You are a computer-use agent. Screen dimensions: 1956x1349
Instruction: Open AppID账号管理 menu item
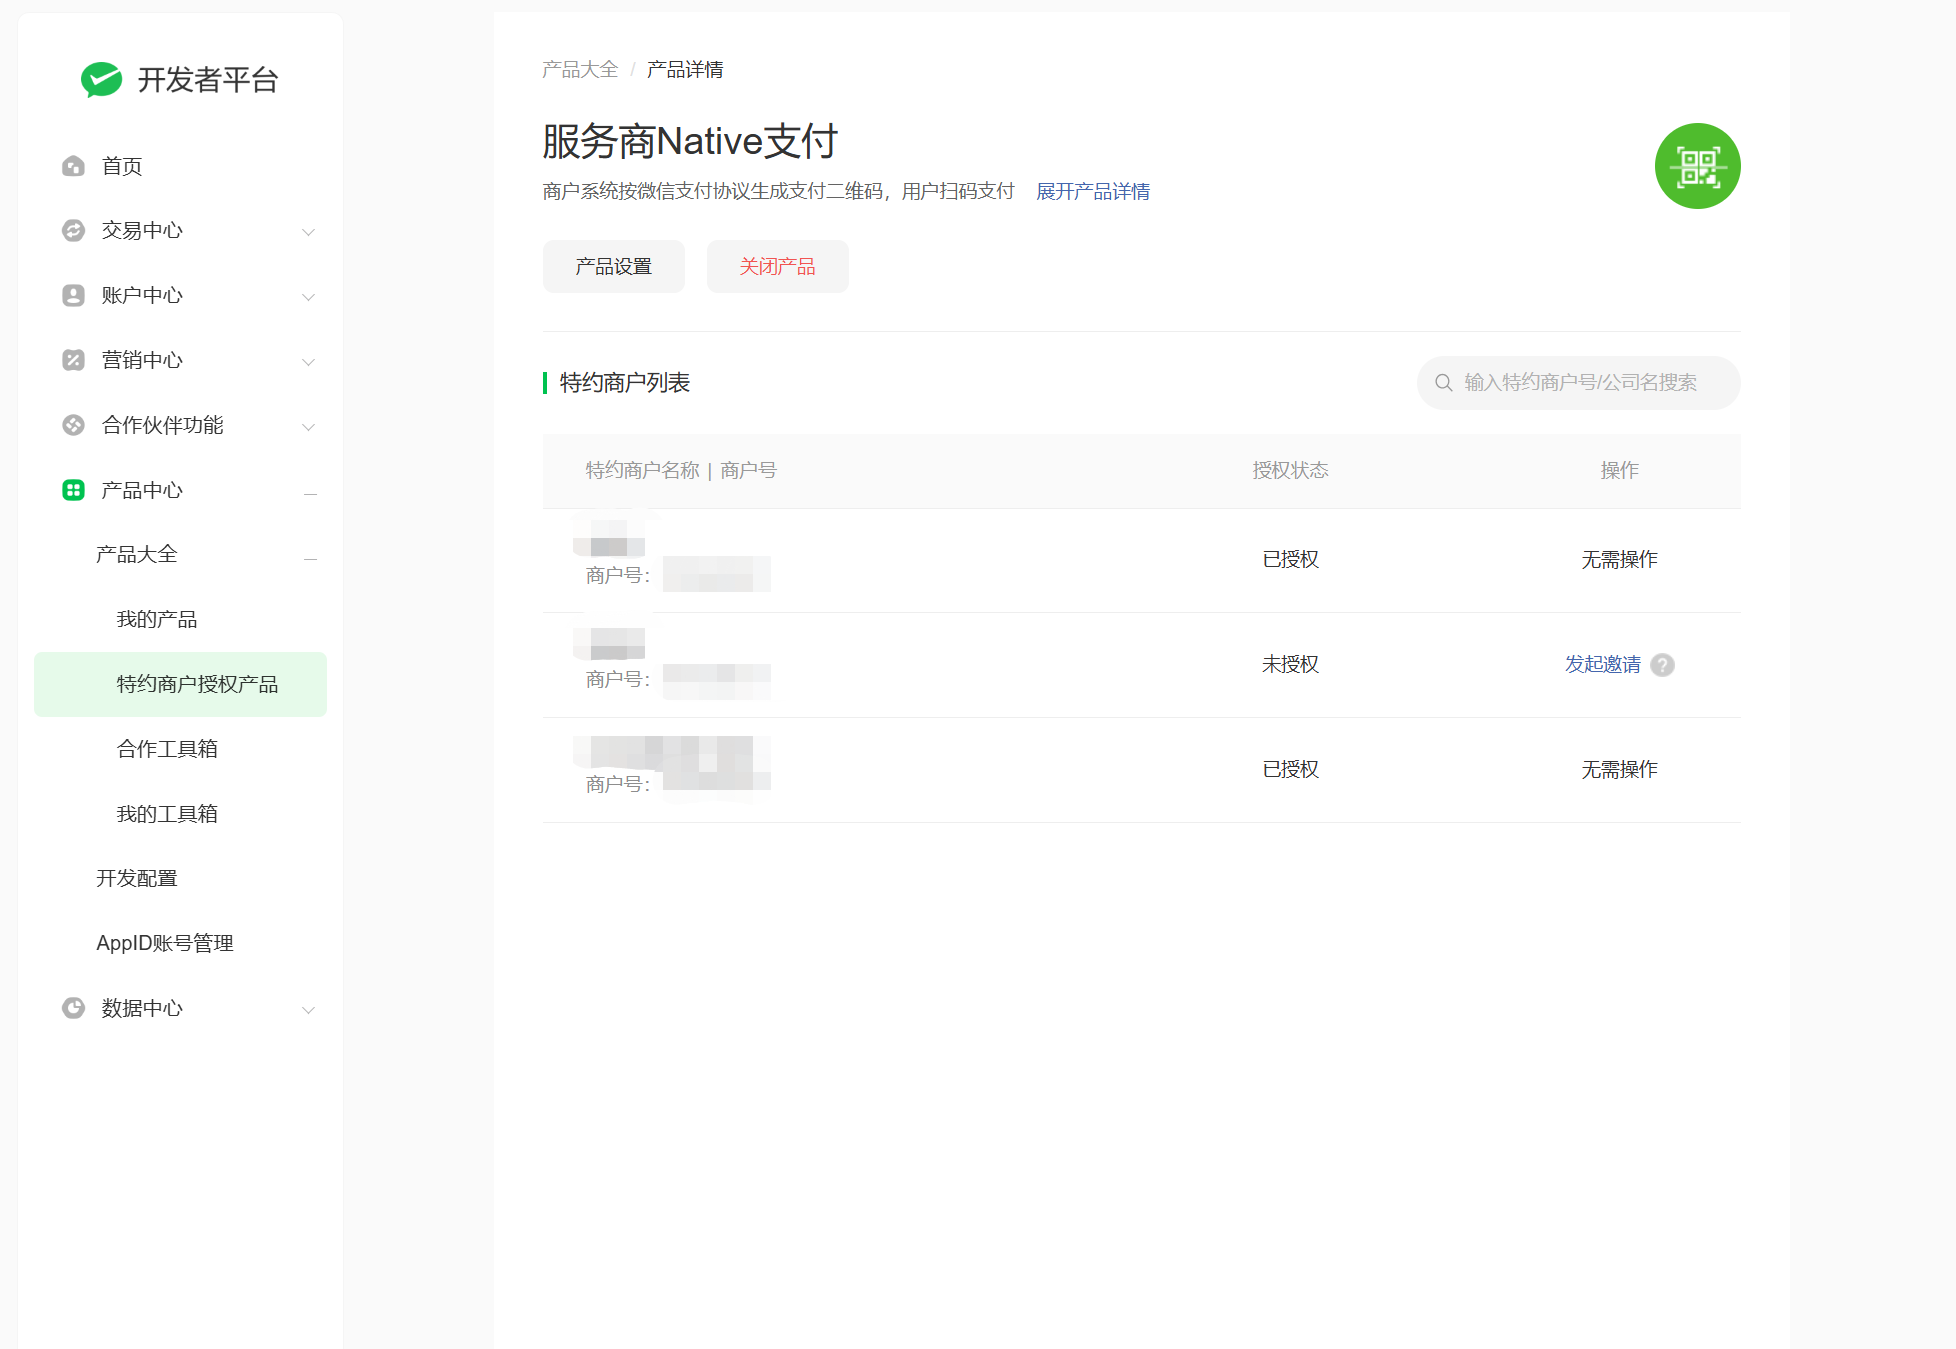click(x=165, y=943)
